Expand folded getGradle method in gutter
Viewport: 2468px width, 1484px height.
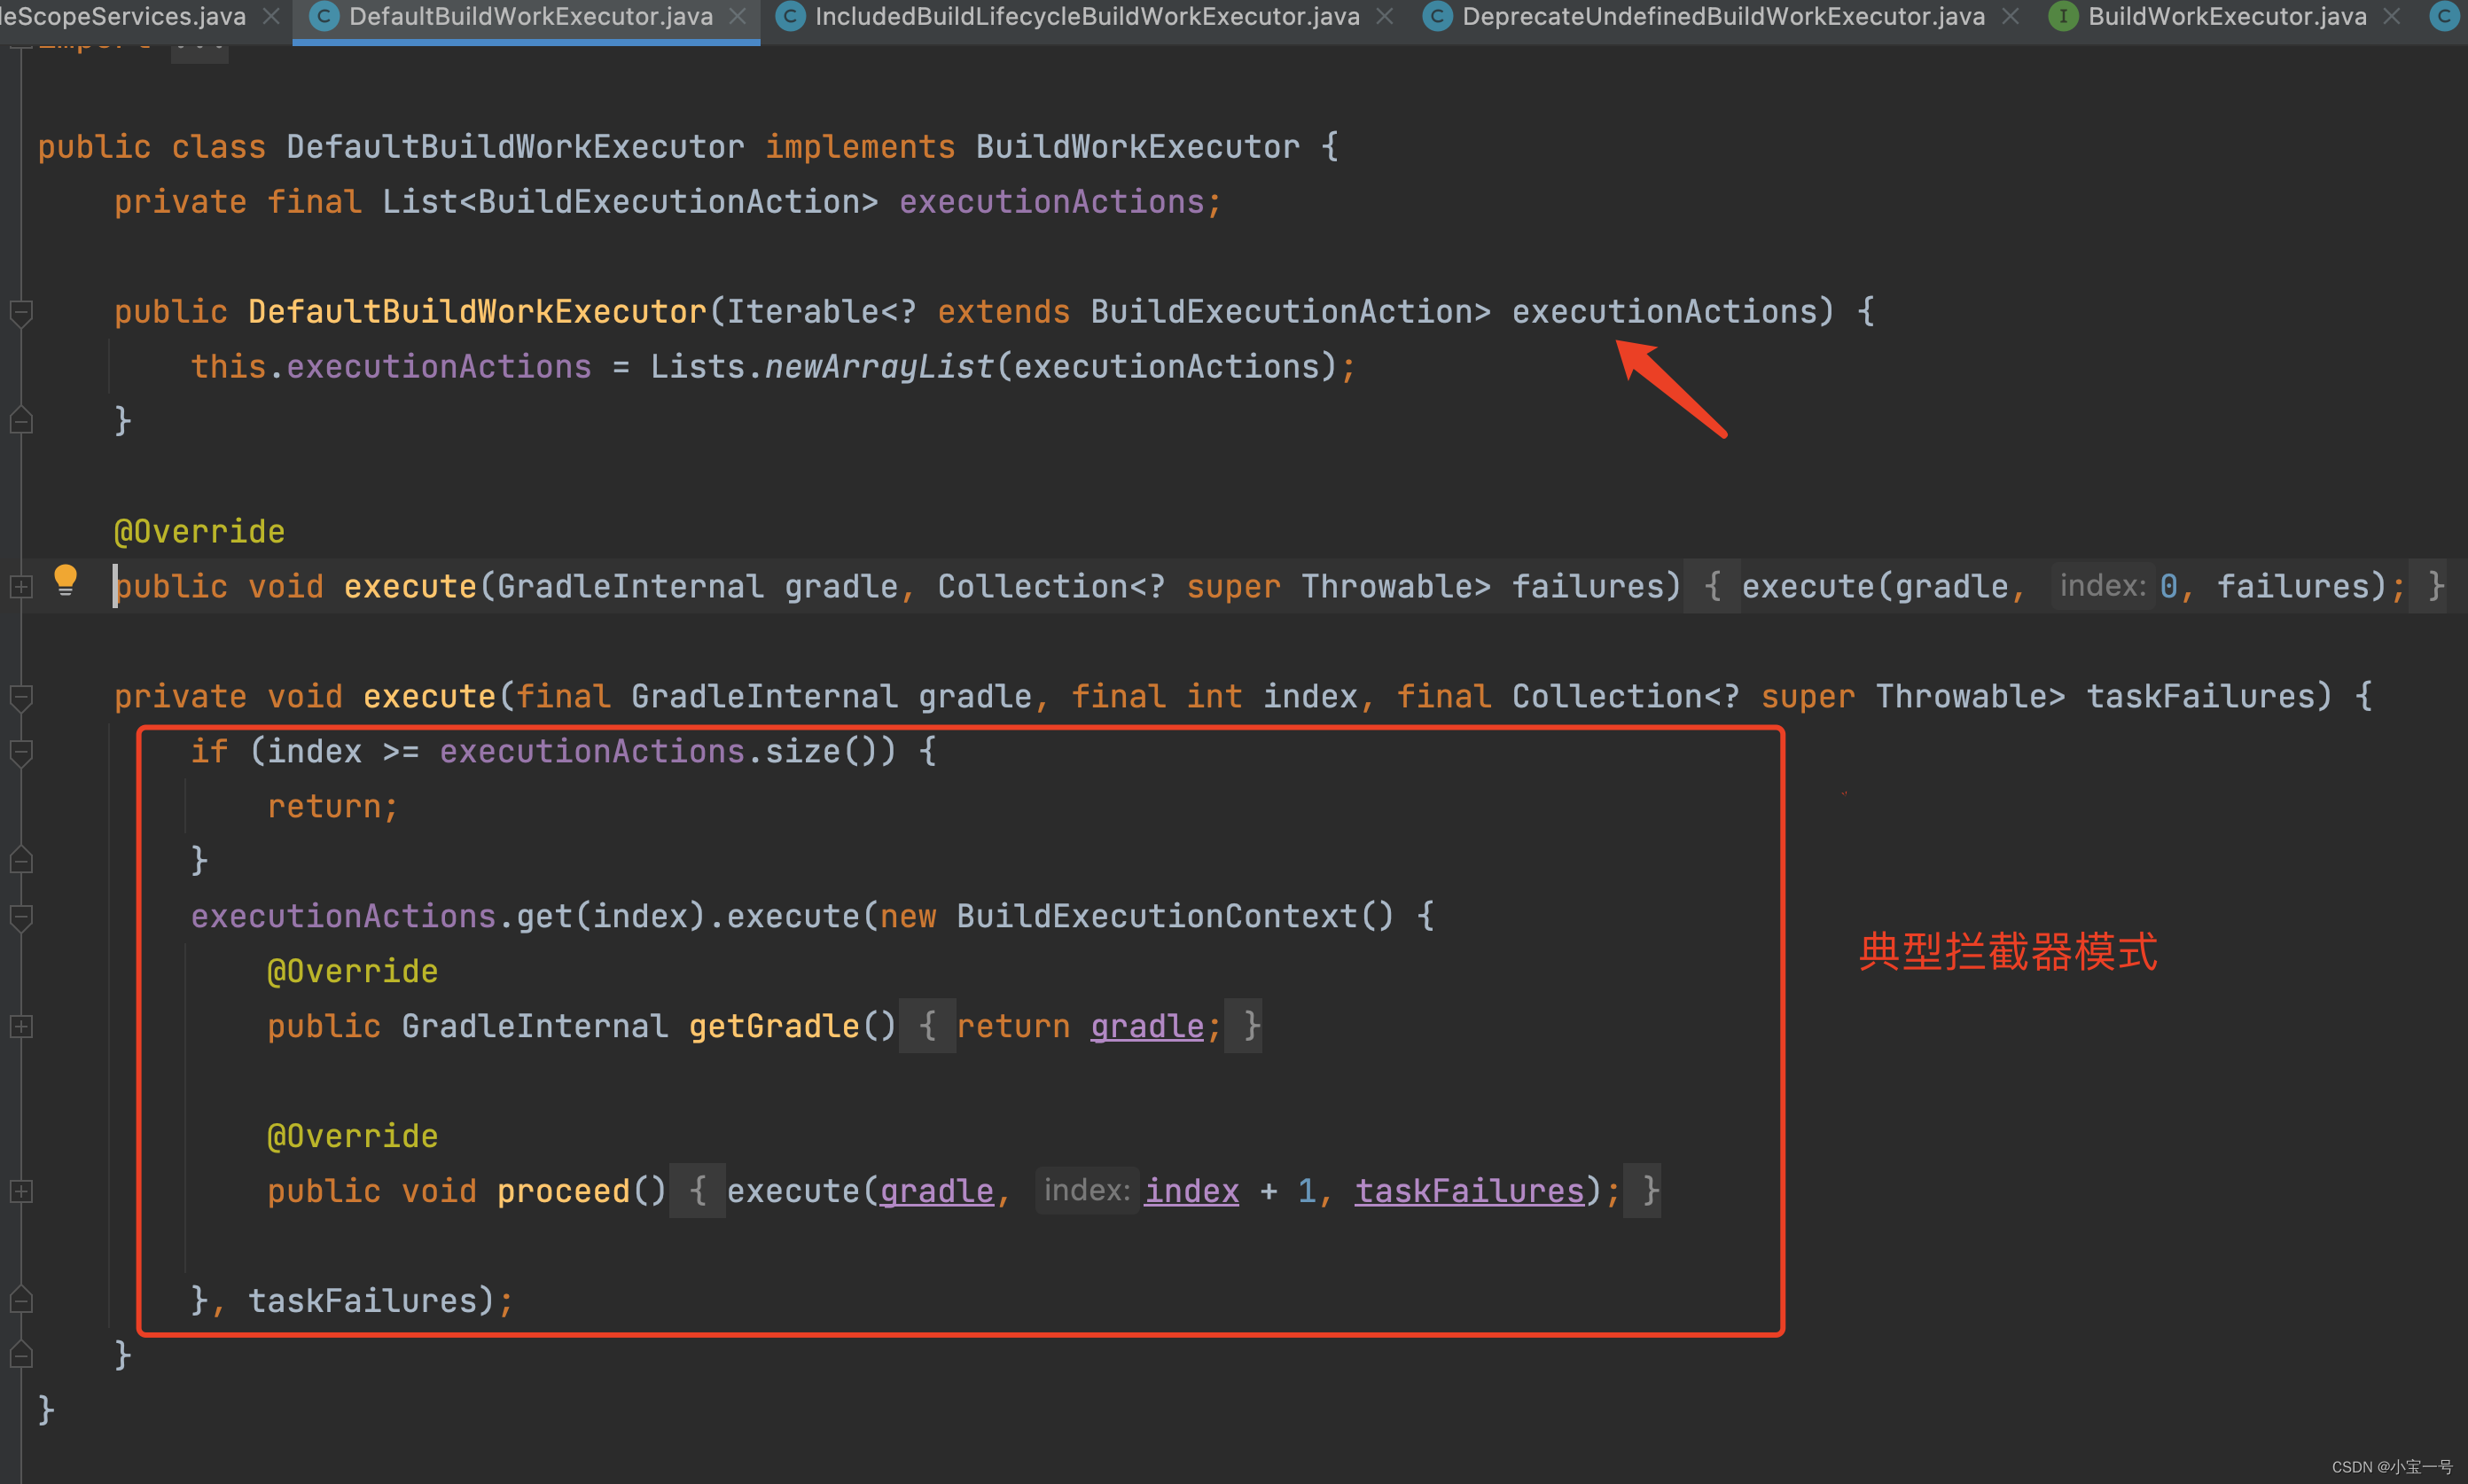[x=21, y=1027]
